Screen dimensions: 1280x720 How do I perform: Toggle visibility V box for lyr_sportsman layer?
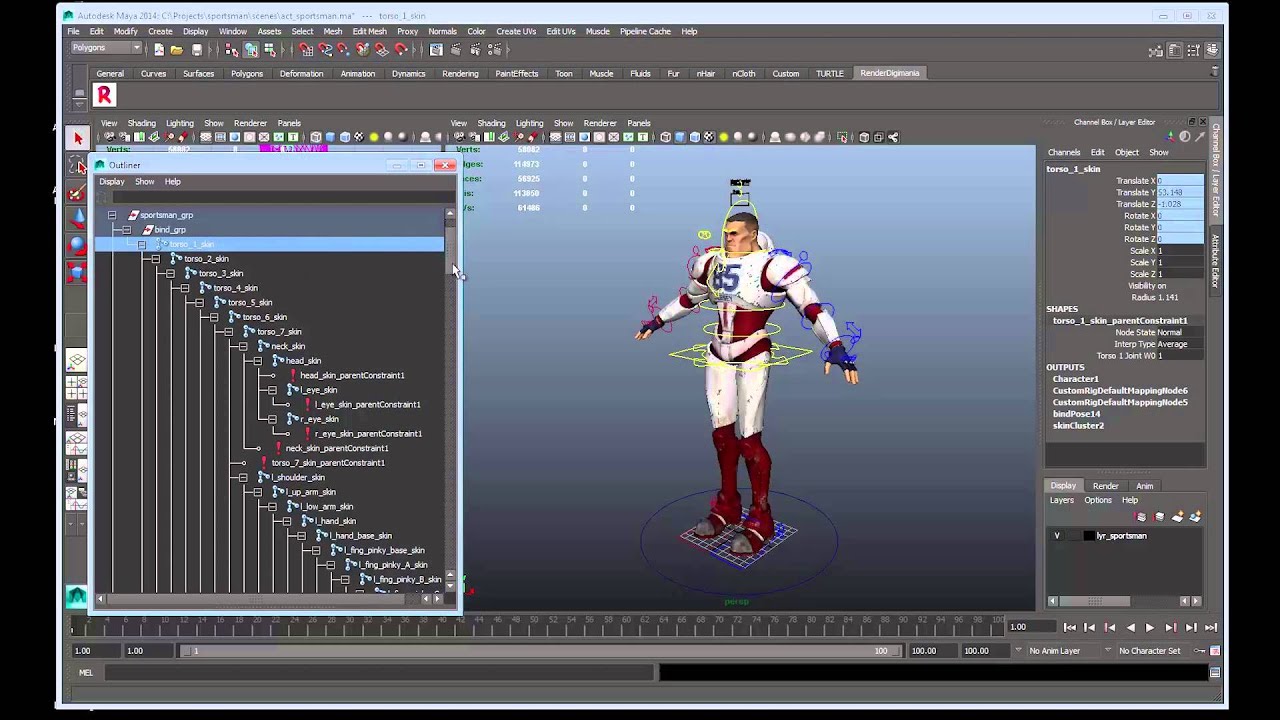[x=1057, y=536]
